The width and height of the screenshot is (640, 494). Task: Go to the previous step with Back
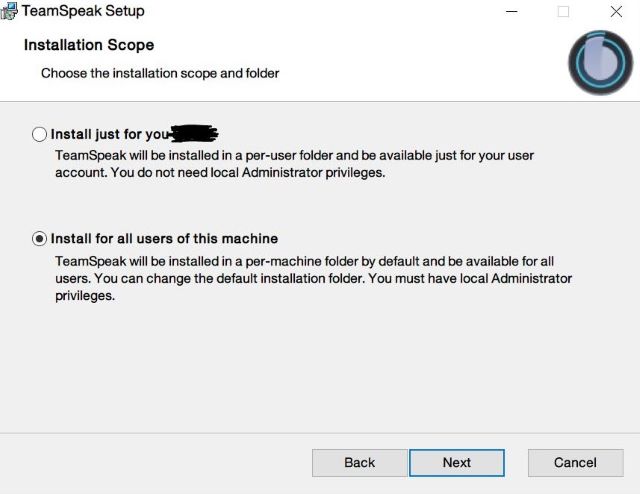pos(359,462)
